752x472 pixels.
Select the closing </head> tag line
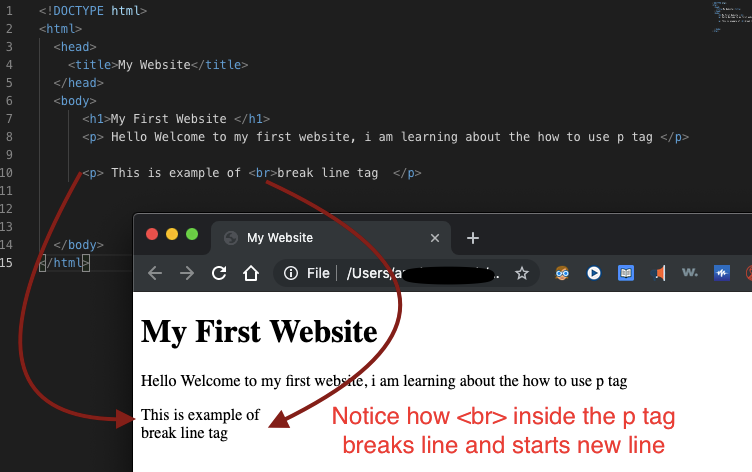(x=78, y=83)
